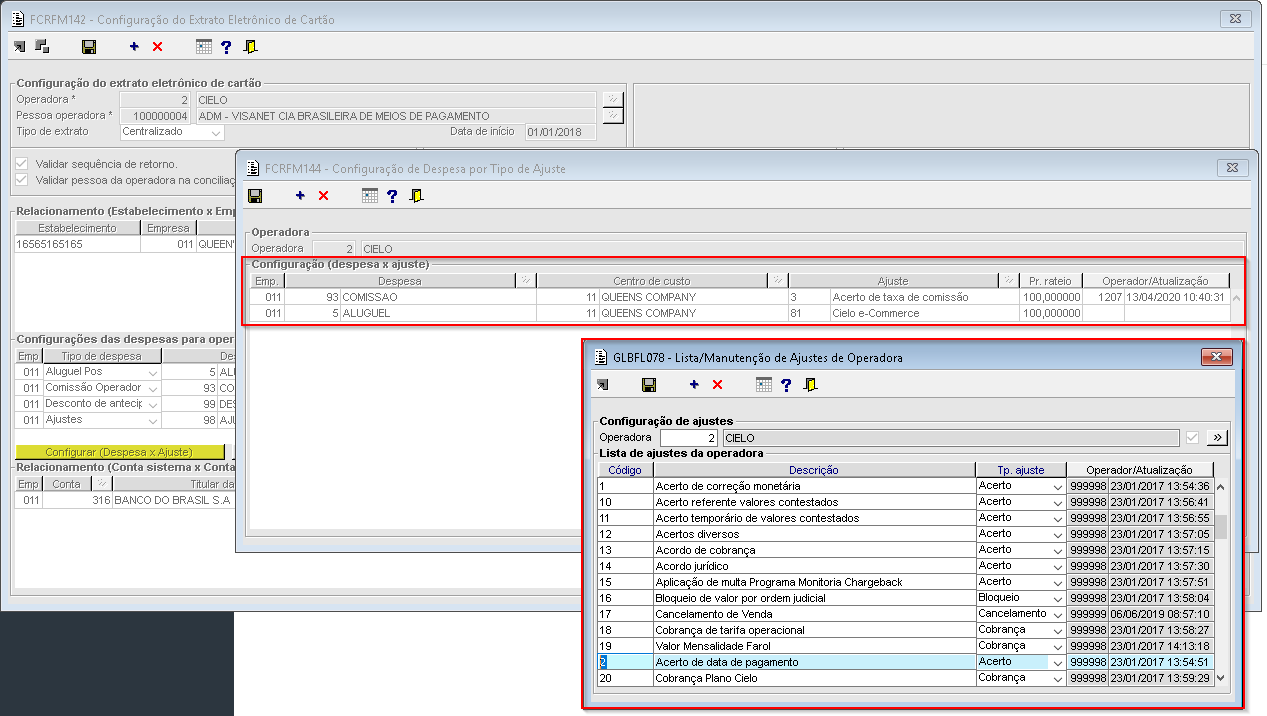1267x716 pixels.
Task: Click the help question mark in FCRFM142 toolbar
Action: click(226, 46)
